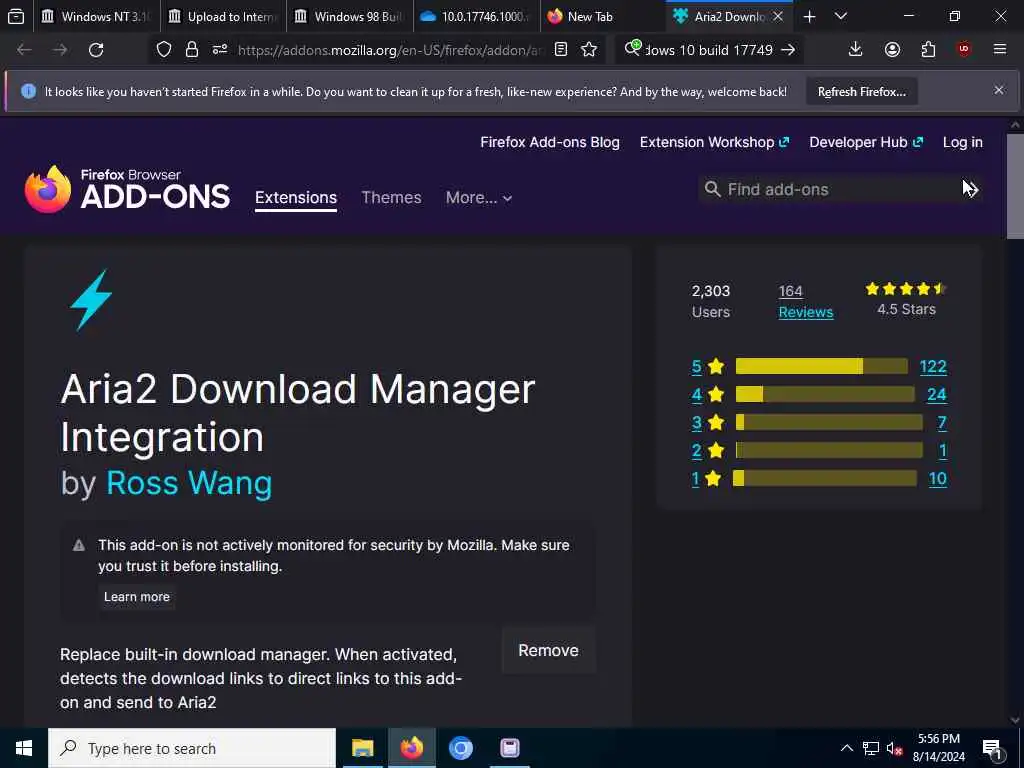Open the Firefox hamburger menu

pos(1000,49)
